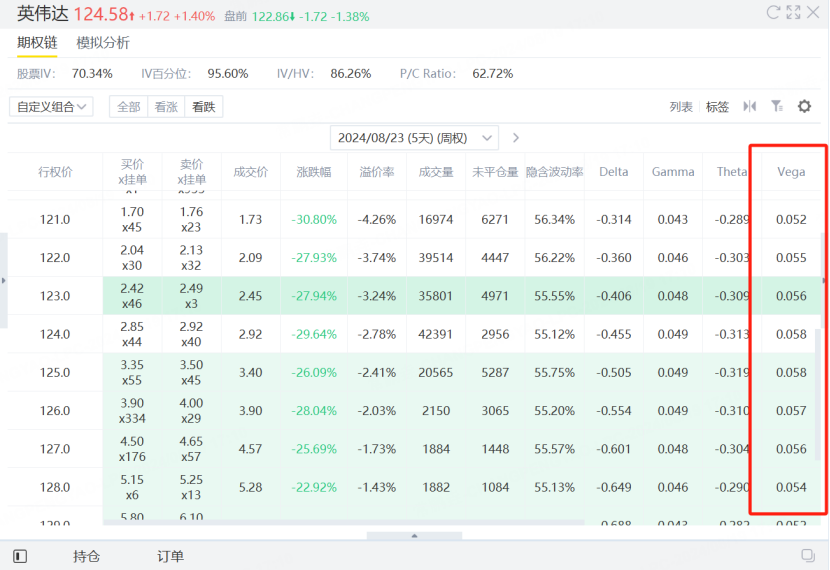
Task: Expand bottom panel using the up arrow handle
Action: coord(415,536)
